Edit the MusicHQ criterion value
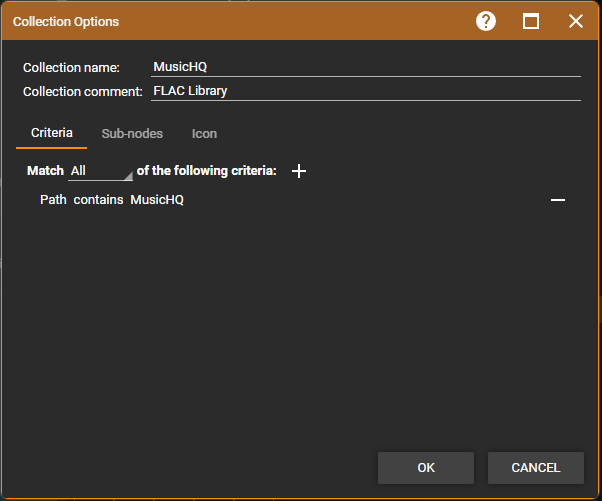Screen dimensions: 602x501 157,200
